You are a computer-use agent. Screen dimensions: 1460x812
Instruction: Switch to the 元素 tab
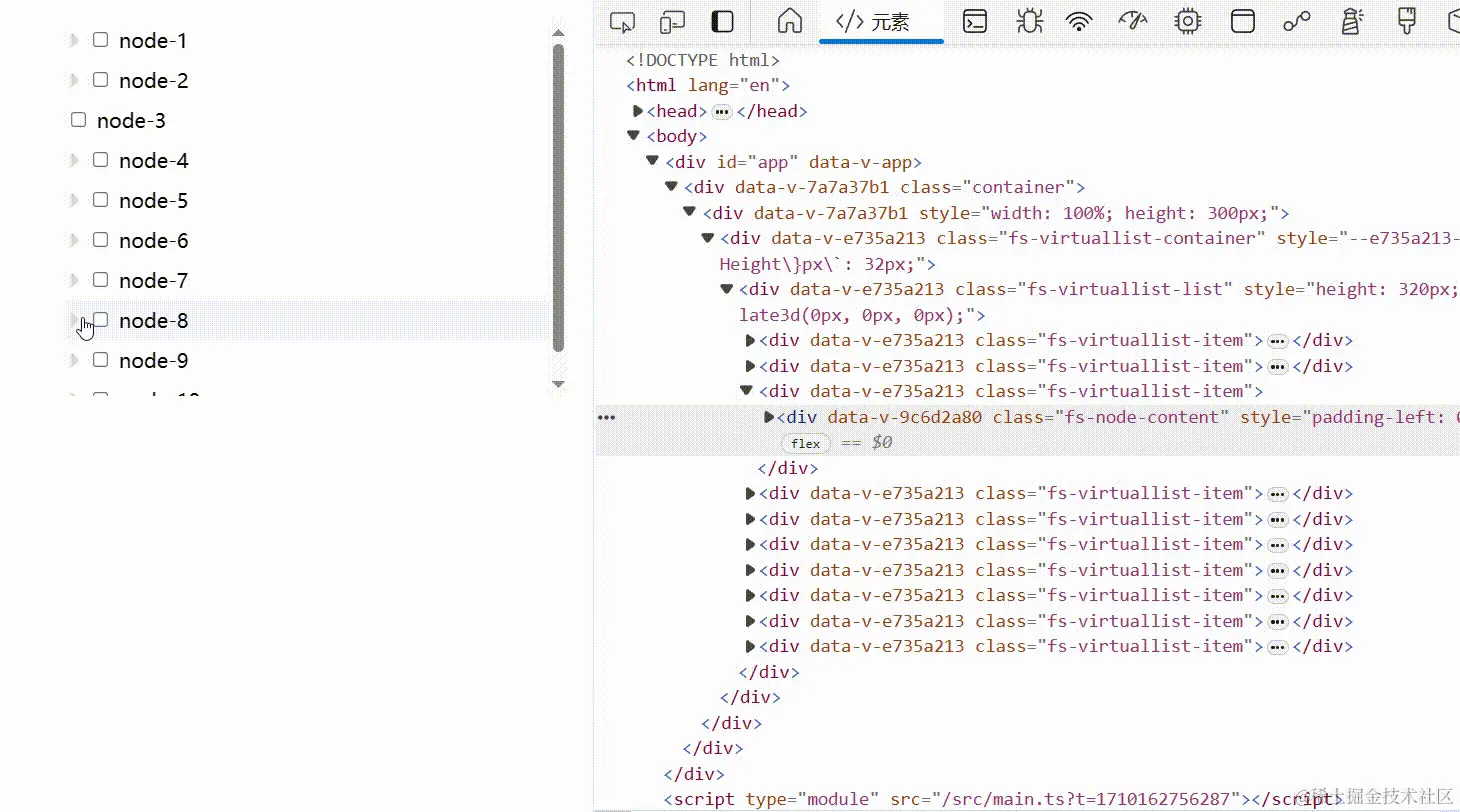coord(881,21)
